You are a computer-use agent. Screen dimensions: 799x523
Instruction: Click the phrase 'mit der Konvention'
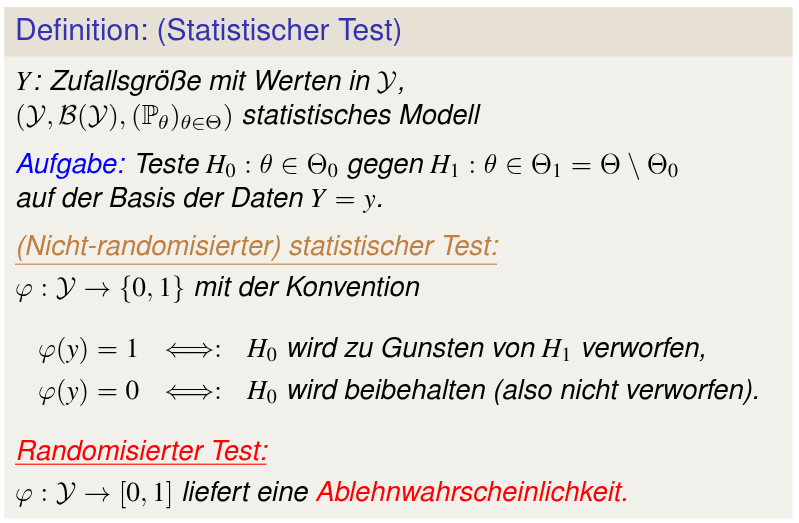coord(307,288)
